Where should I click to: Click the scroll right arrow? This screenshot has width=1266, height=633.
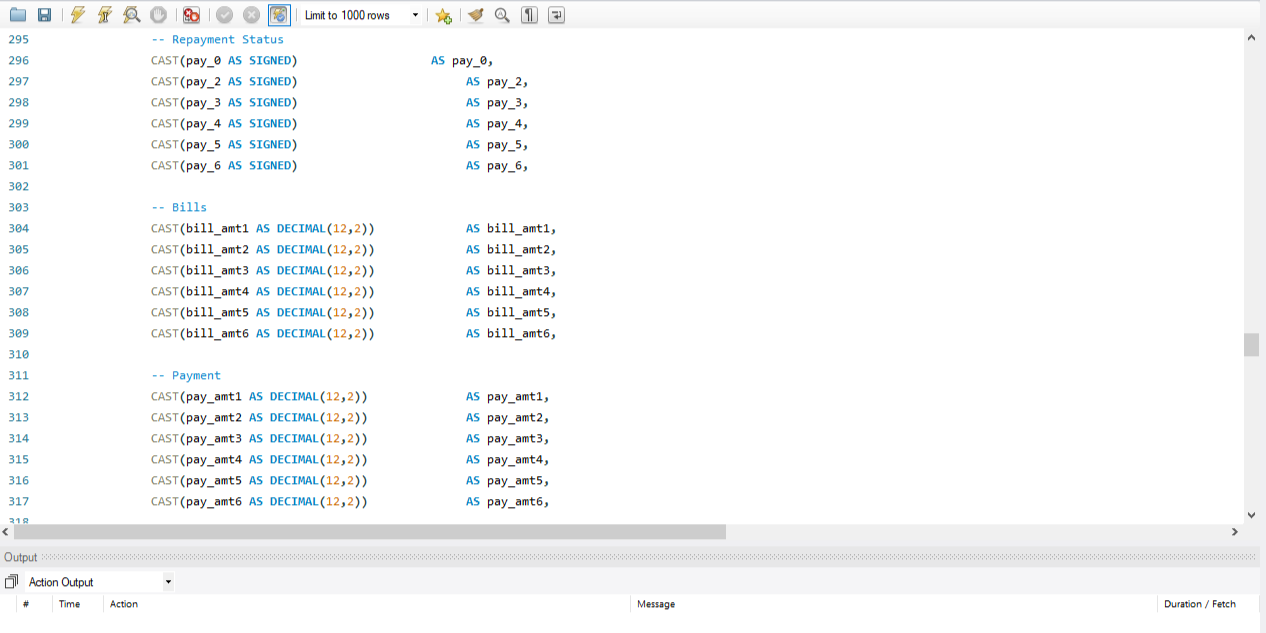[1235, 532]
